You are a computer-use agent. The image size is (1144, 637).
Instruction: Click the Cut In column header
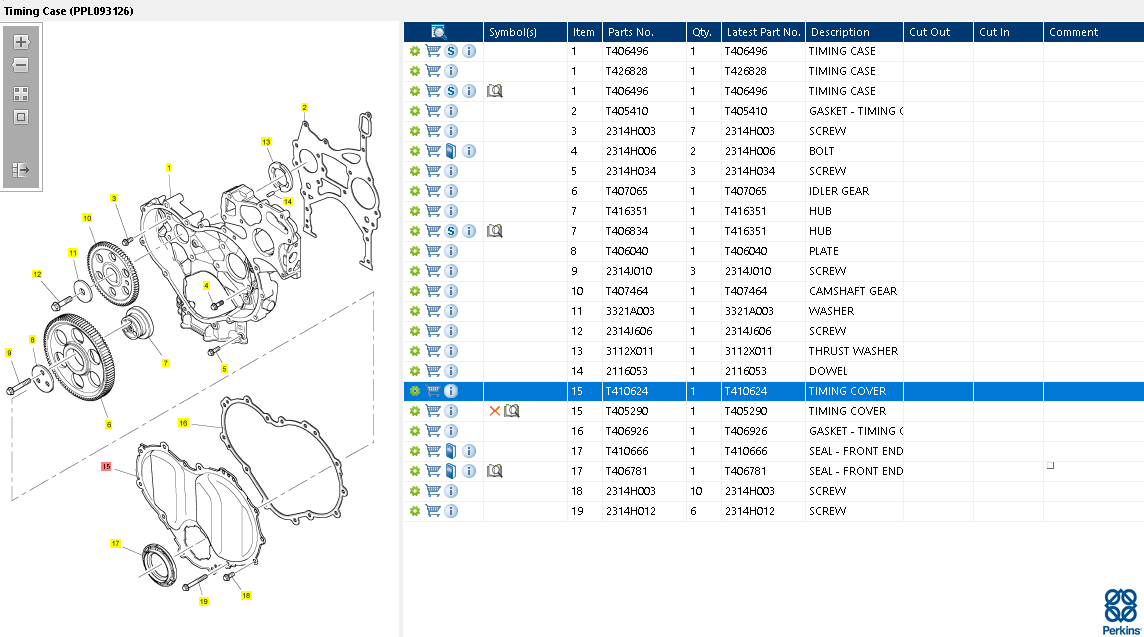[1008, 32]
